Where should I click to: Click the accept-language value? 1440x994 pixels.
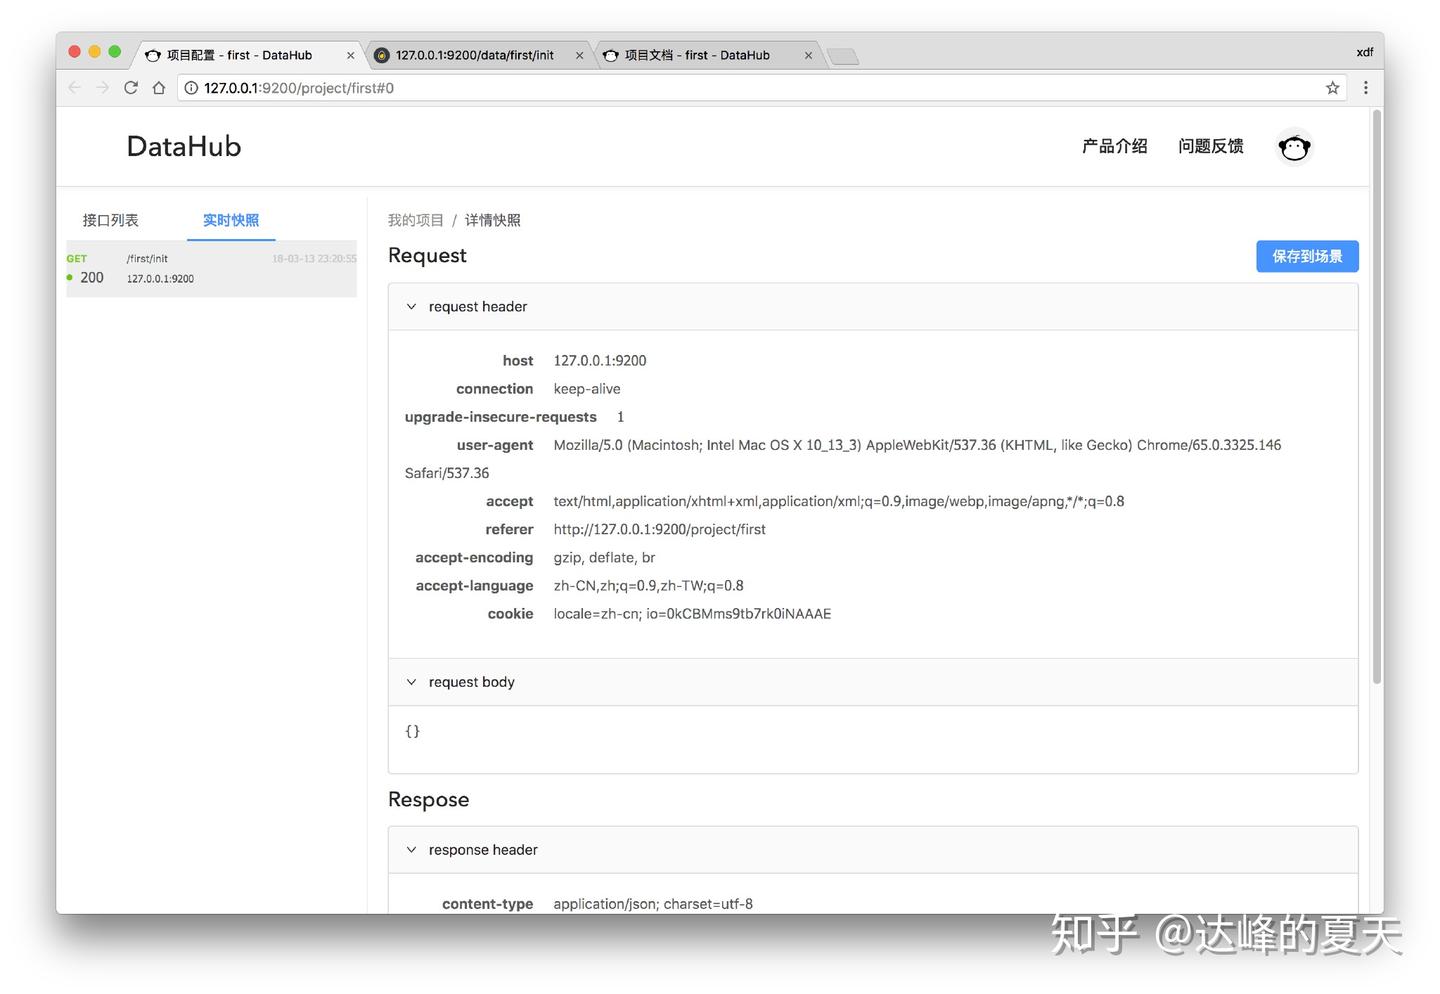click(648, 586)
